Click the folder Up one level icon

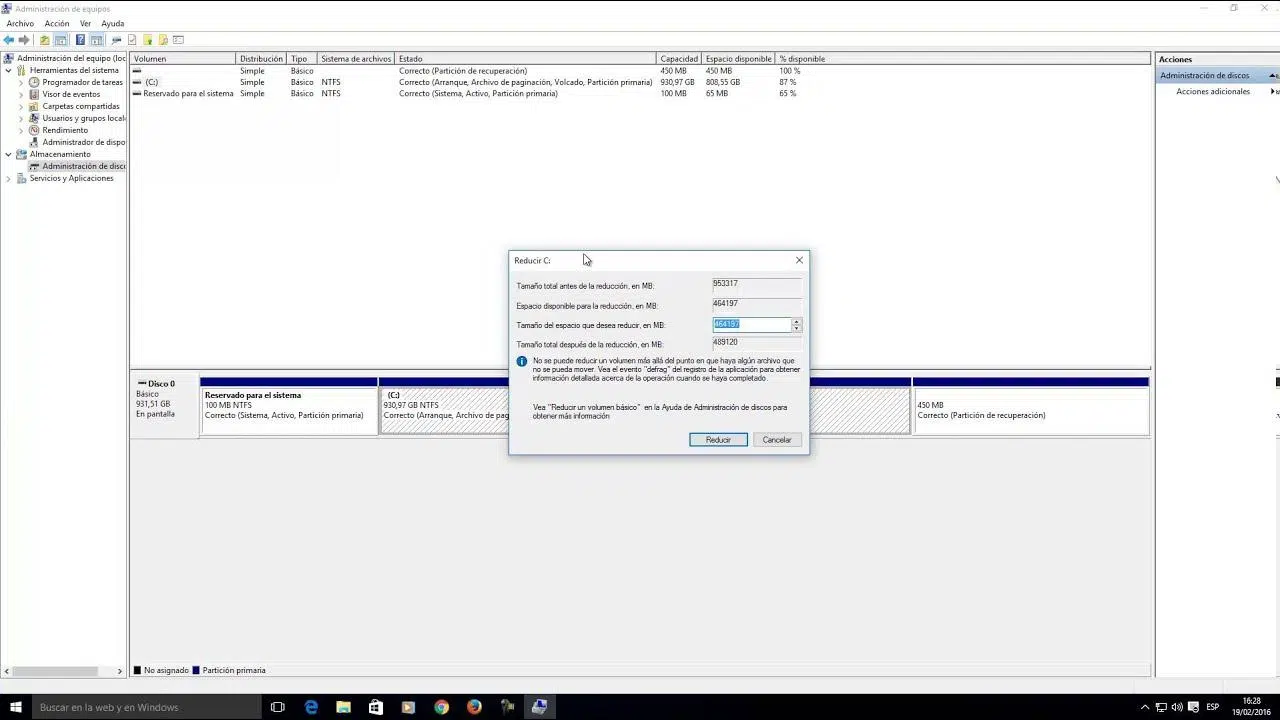[44, 40]
